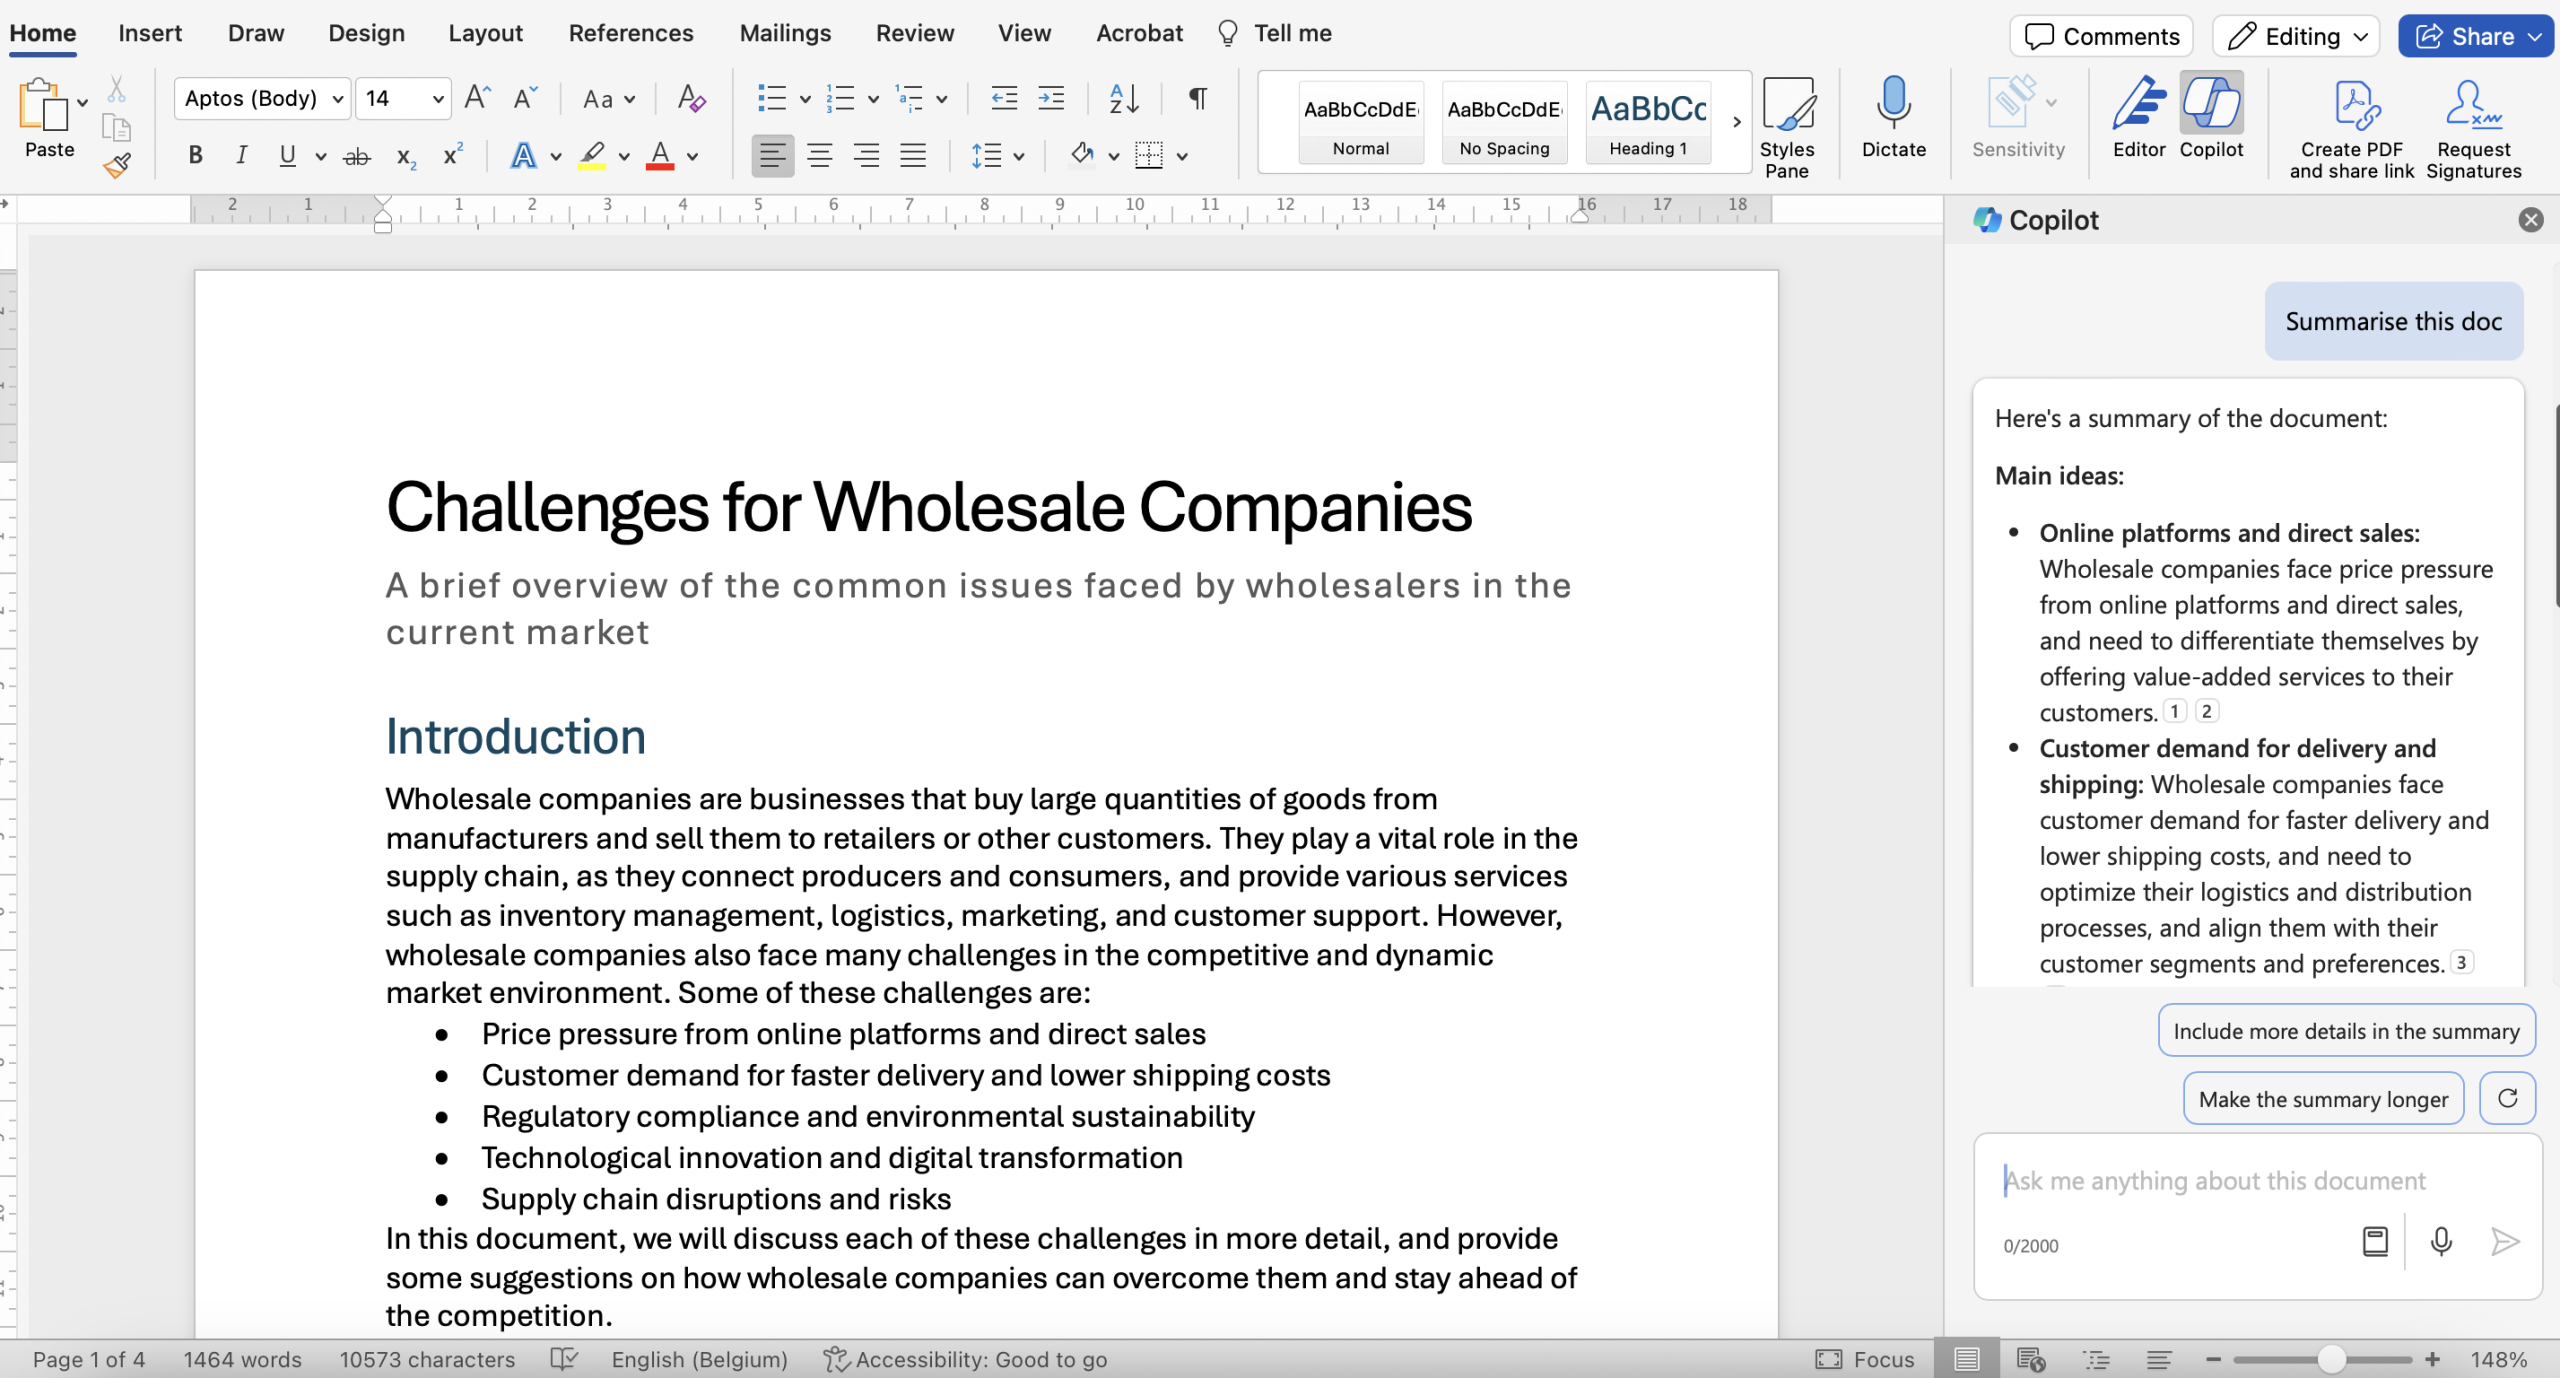Image resolution: width=2560 pixels, height=1378 pixels.
Task: Click the Format Painter brush icon
Action: pos(117,165)
